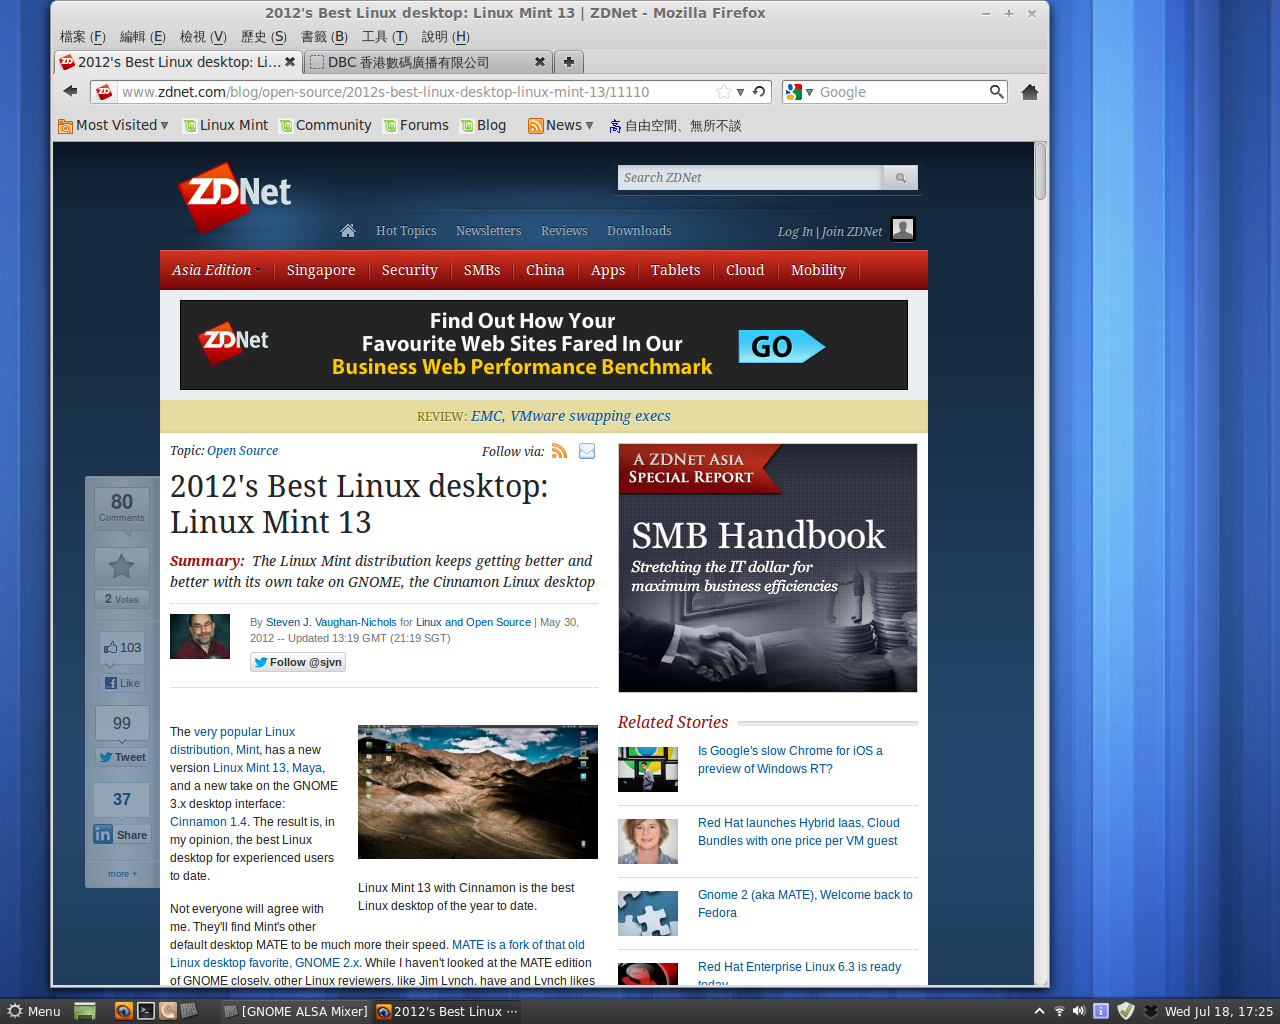Open the Wi-Fi network tray icon

click(1059, 1011)
